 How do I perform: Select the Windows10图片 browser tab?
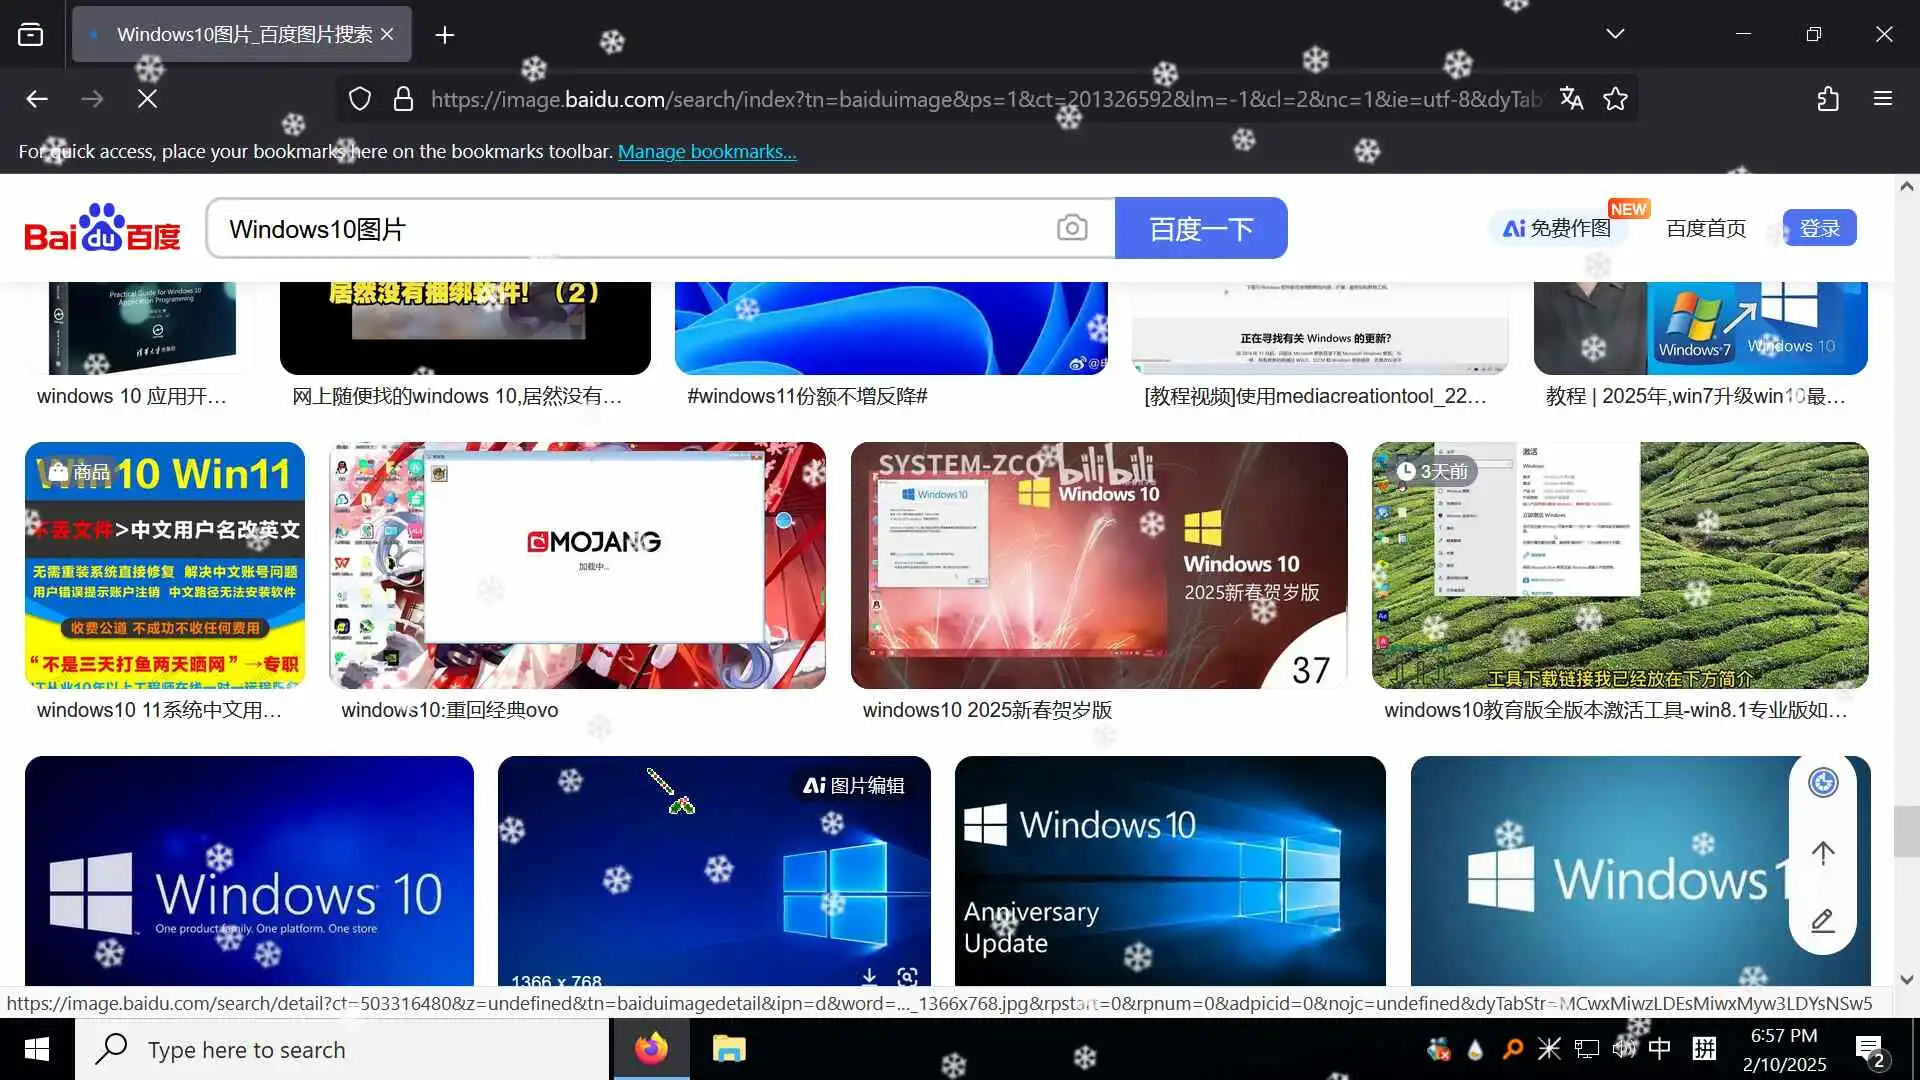pyautogui.click(x=243, y=34)
